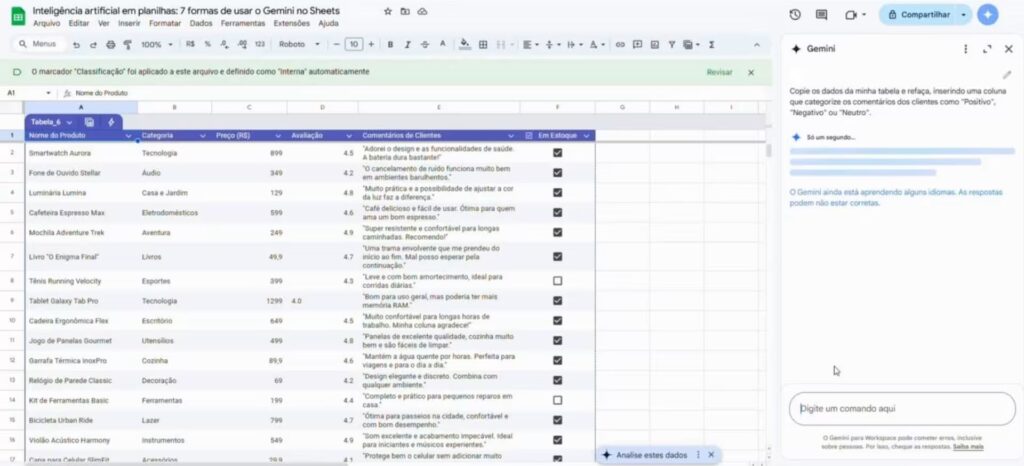Decrease decimal places
This screenshot has width=1024, height=466.
click(225, 44)
